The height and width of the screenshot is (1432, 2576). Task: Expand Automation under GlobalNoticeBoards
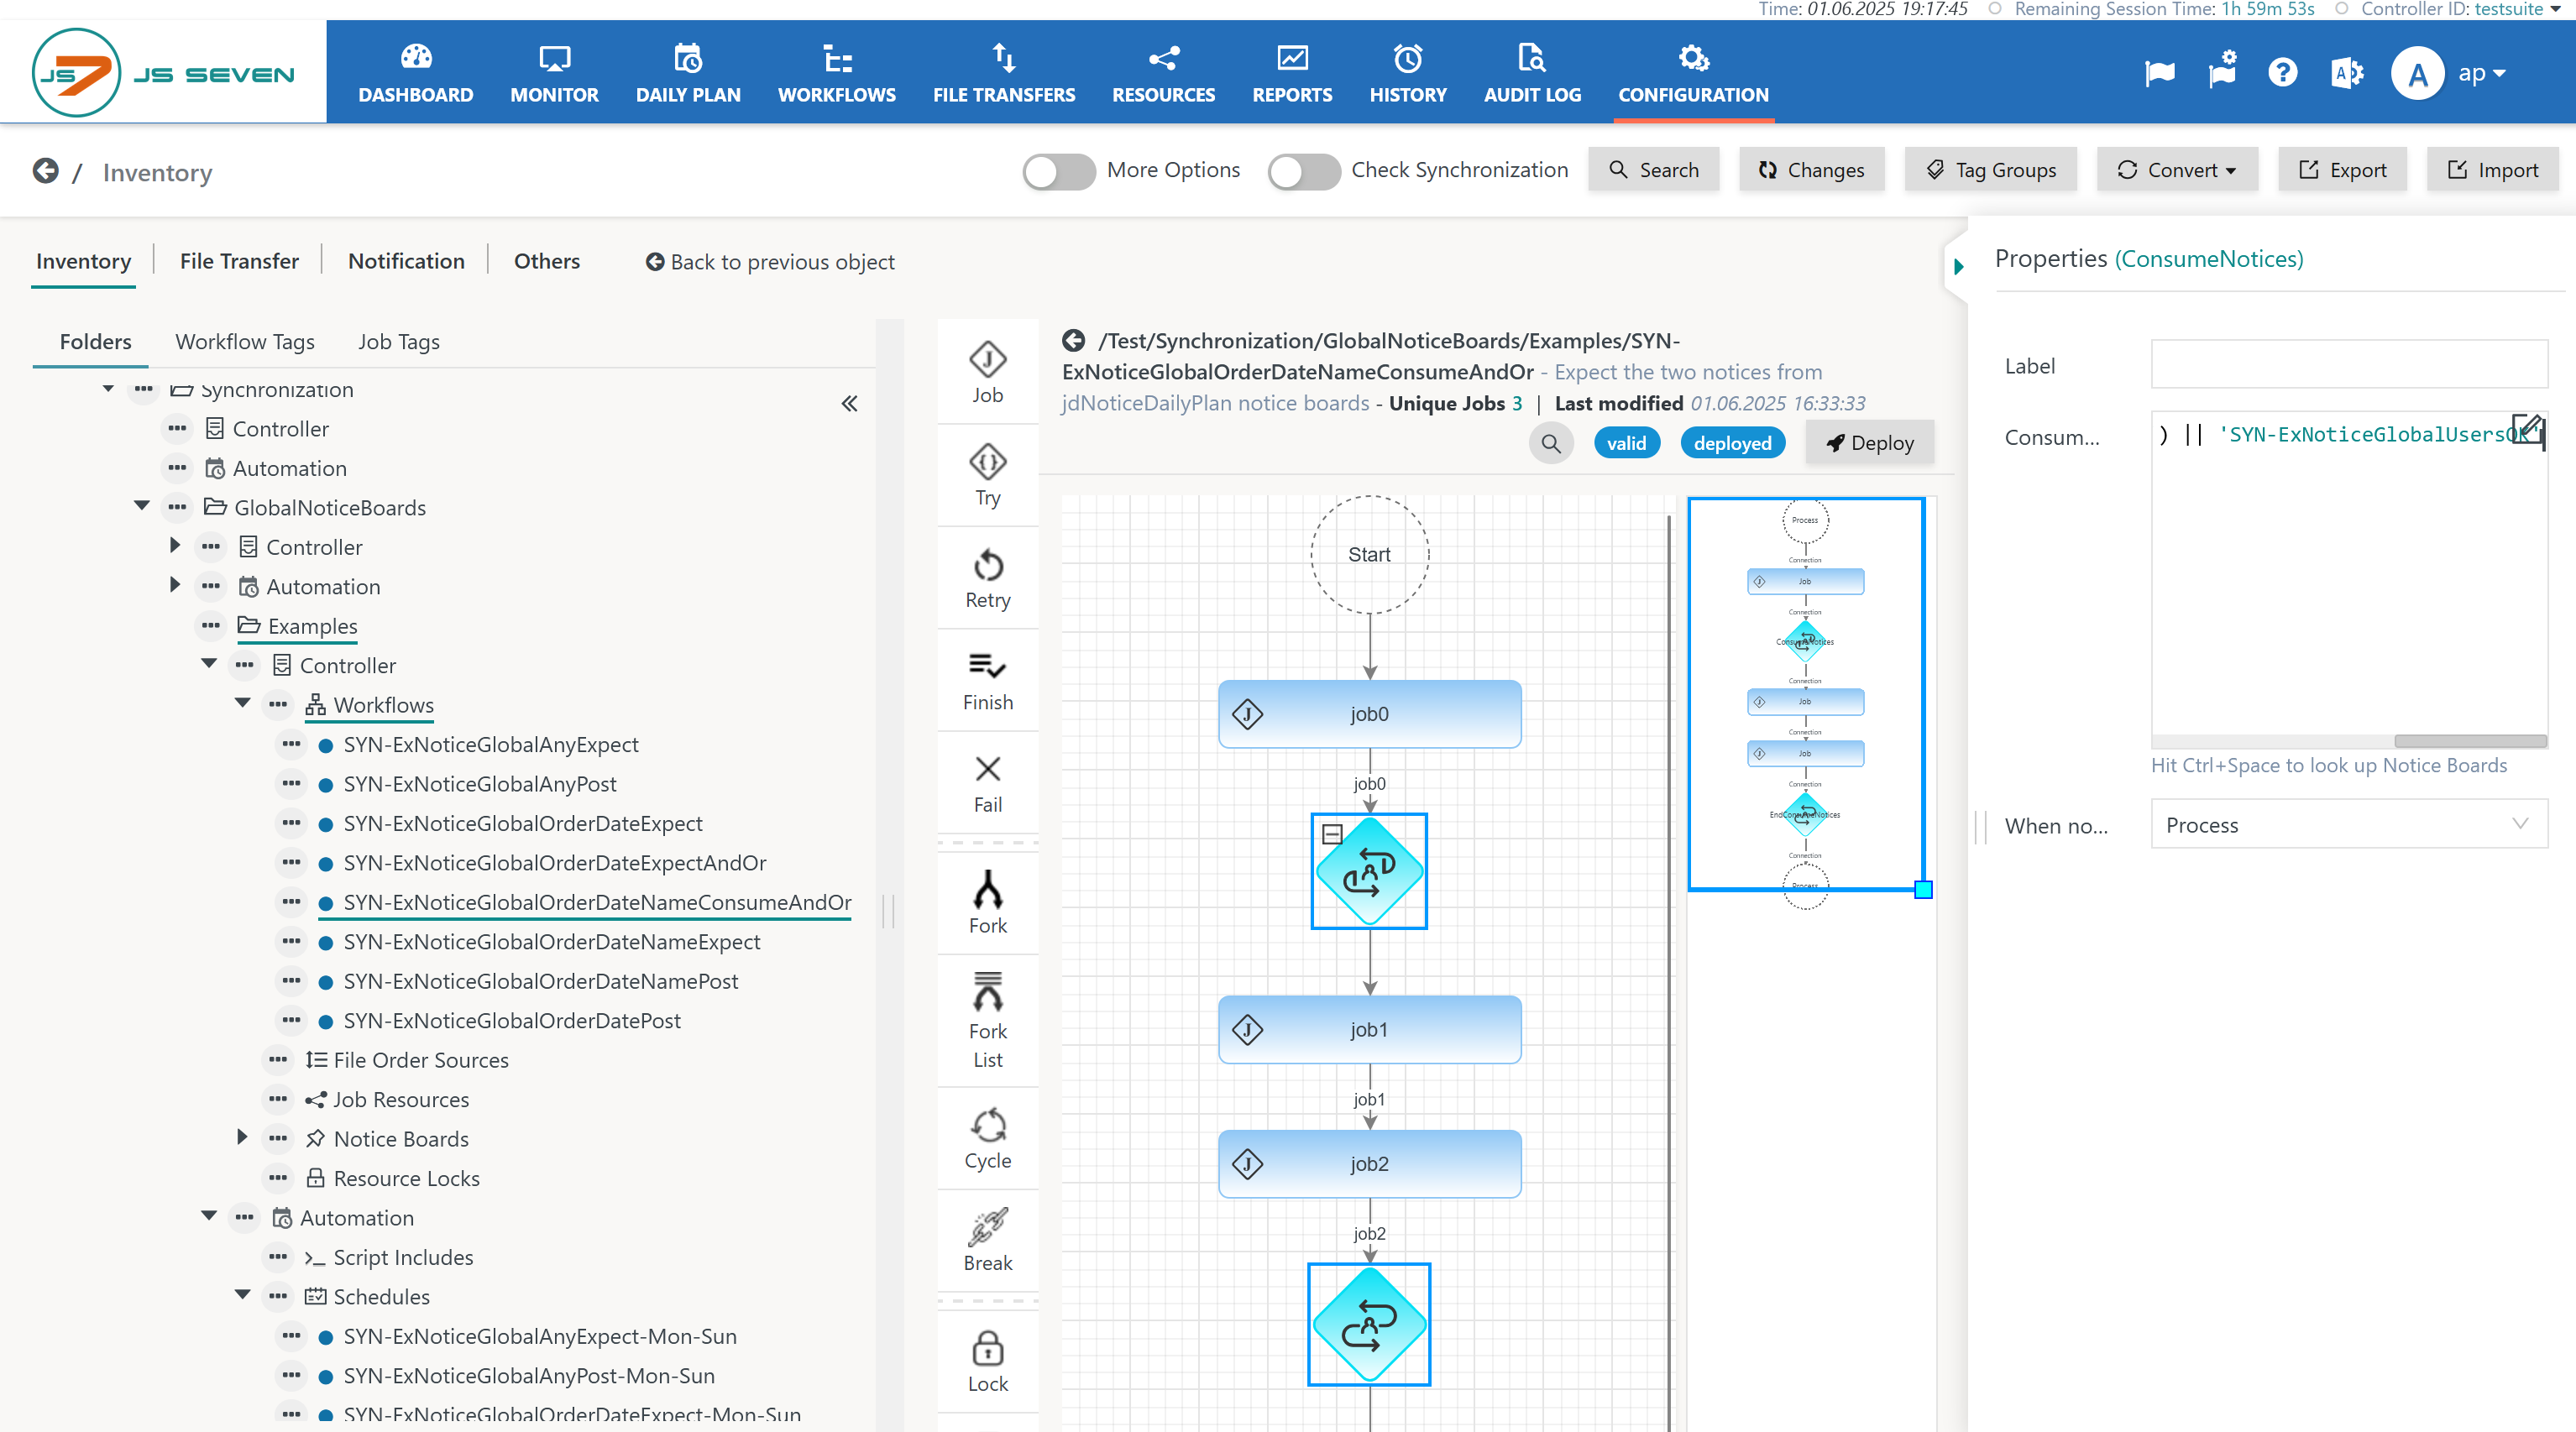[x=175, y=584]
